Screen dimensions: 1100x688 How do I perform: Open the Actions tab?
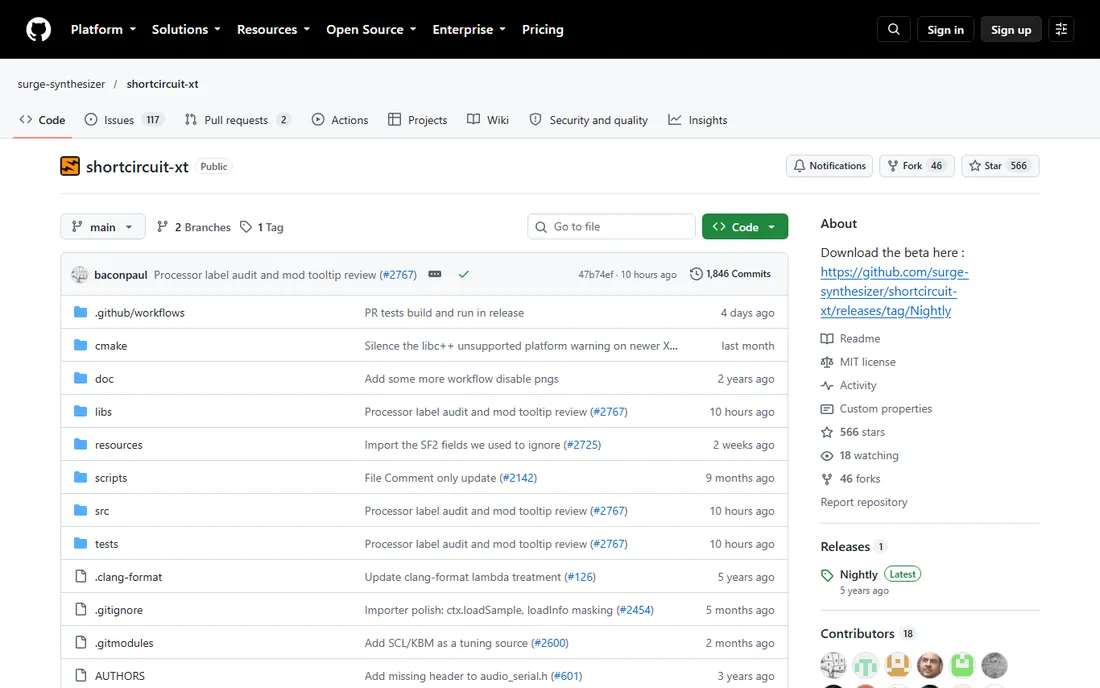click(340, 120)
